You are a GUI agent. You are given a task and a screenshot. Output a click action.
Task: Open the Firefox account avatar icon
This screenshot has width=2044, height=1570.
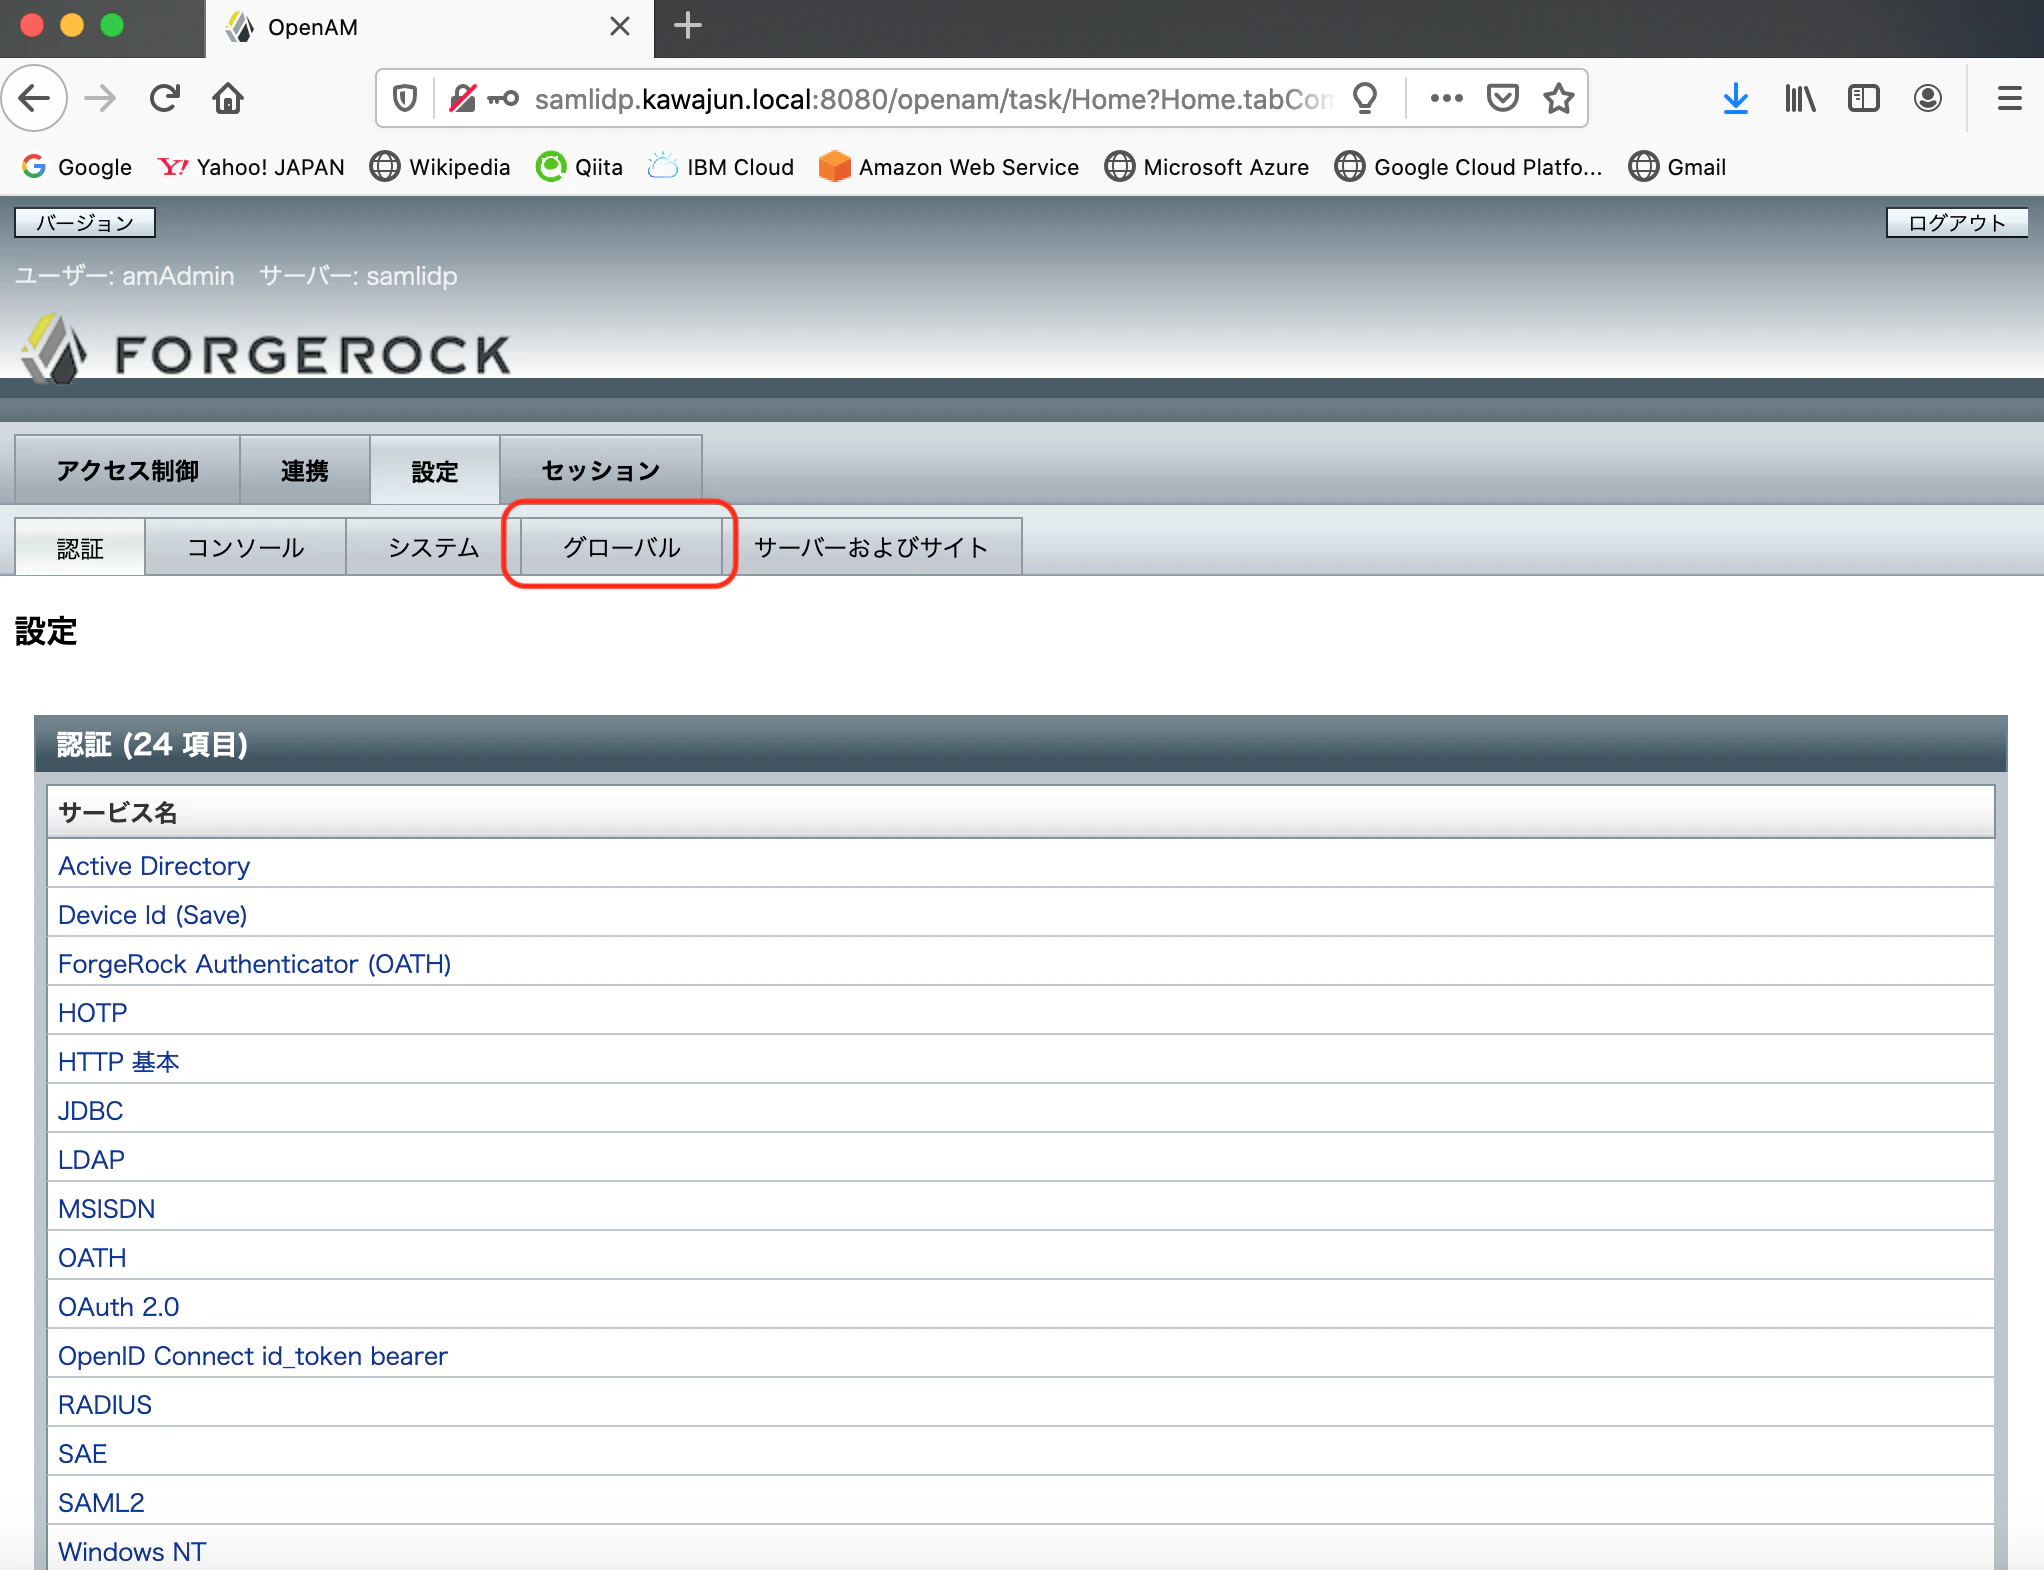(x=1928, y=98)
